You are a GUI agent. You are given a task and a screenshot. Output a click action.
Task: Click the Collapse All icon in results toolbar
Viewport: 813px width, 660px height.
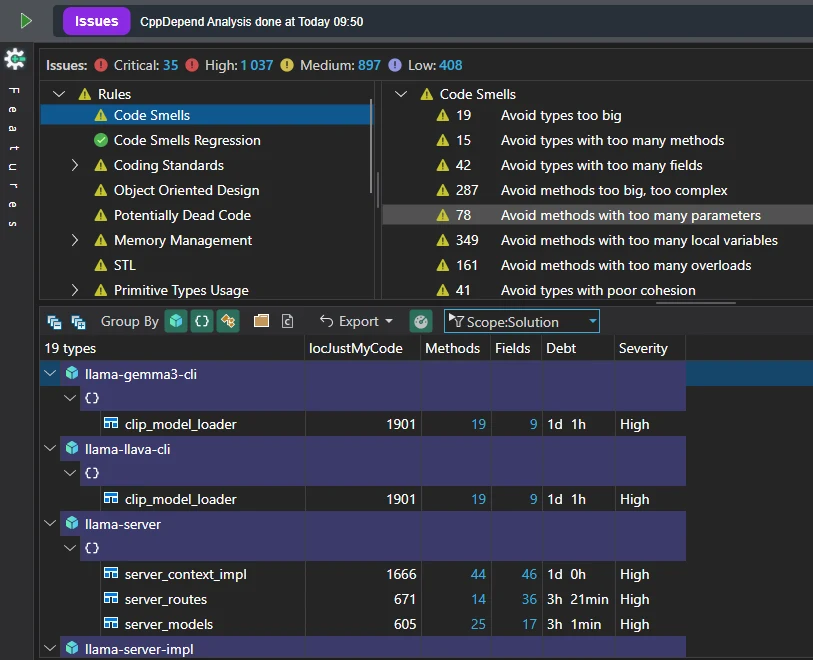(x=54, y=322)
